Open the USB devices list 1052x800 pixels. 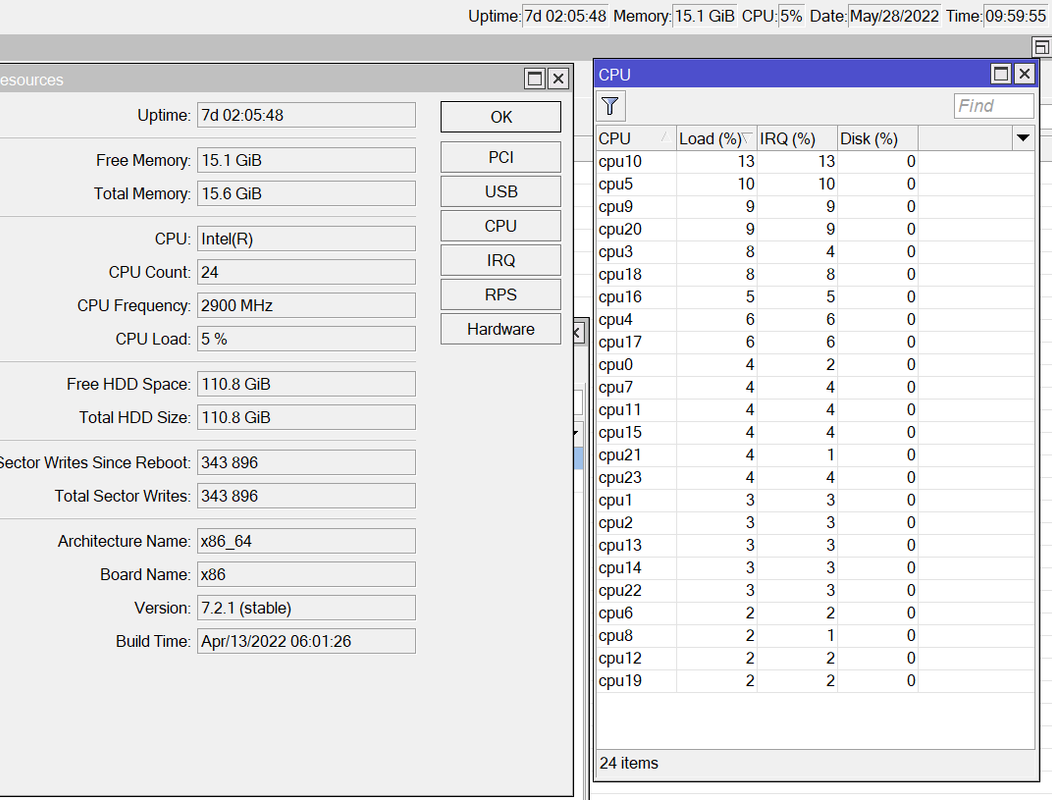tap(501, 191)
